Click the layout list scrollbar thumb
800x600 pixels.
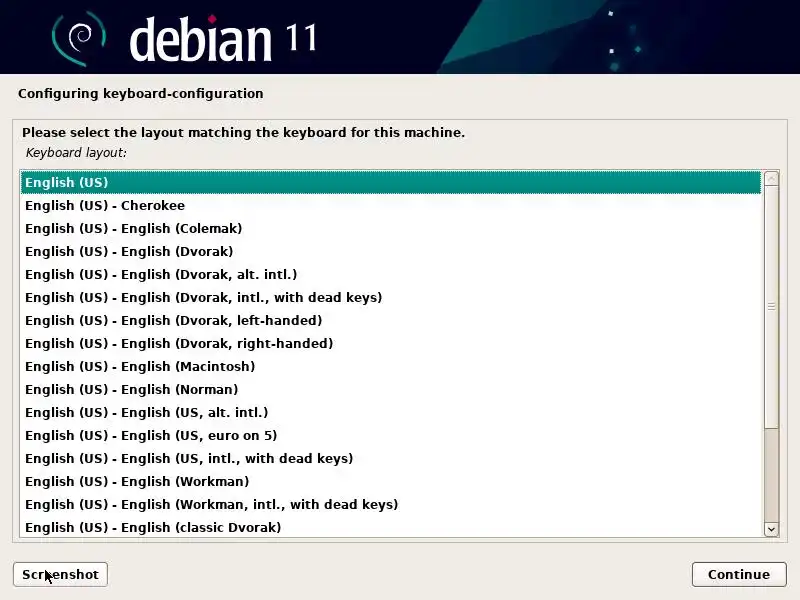771,307
